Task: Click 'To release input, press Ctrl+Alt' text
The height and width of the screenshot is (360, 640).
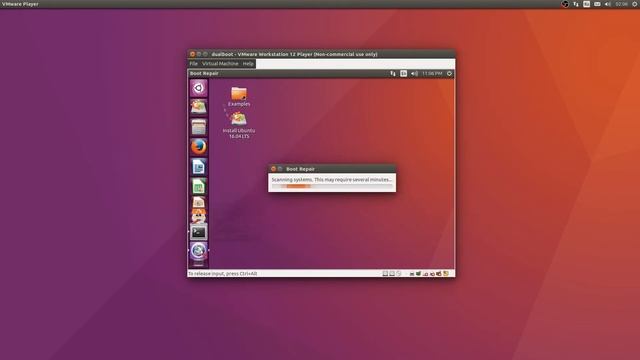Action: (222, 274)
